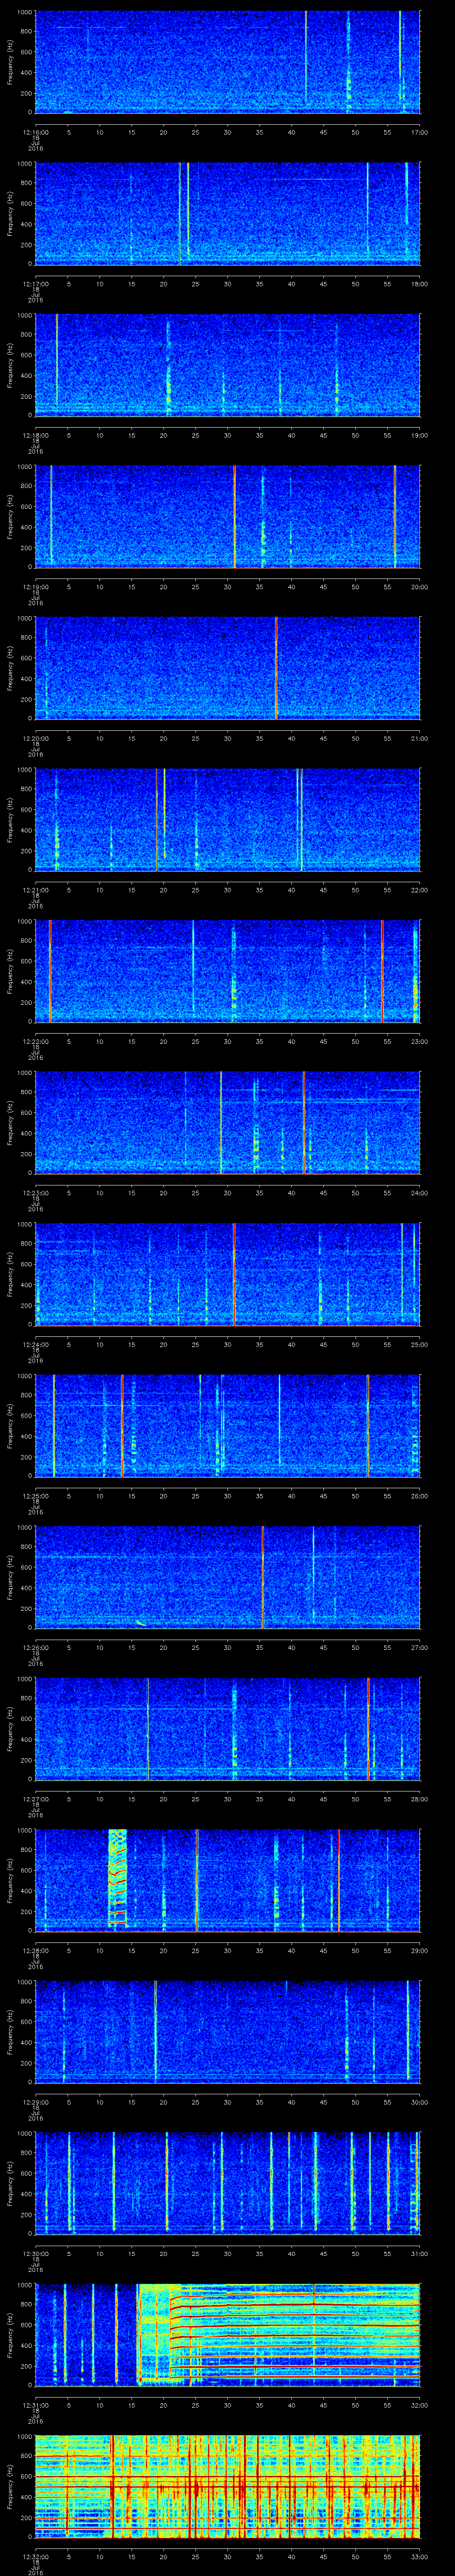Image resolution: width=455 pixels, height=2576 pixels.
Task: Select the spectrogram panel starting at 12:20:00
Action: [x=227, y=669]
